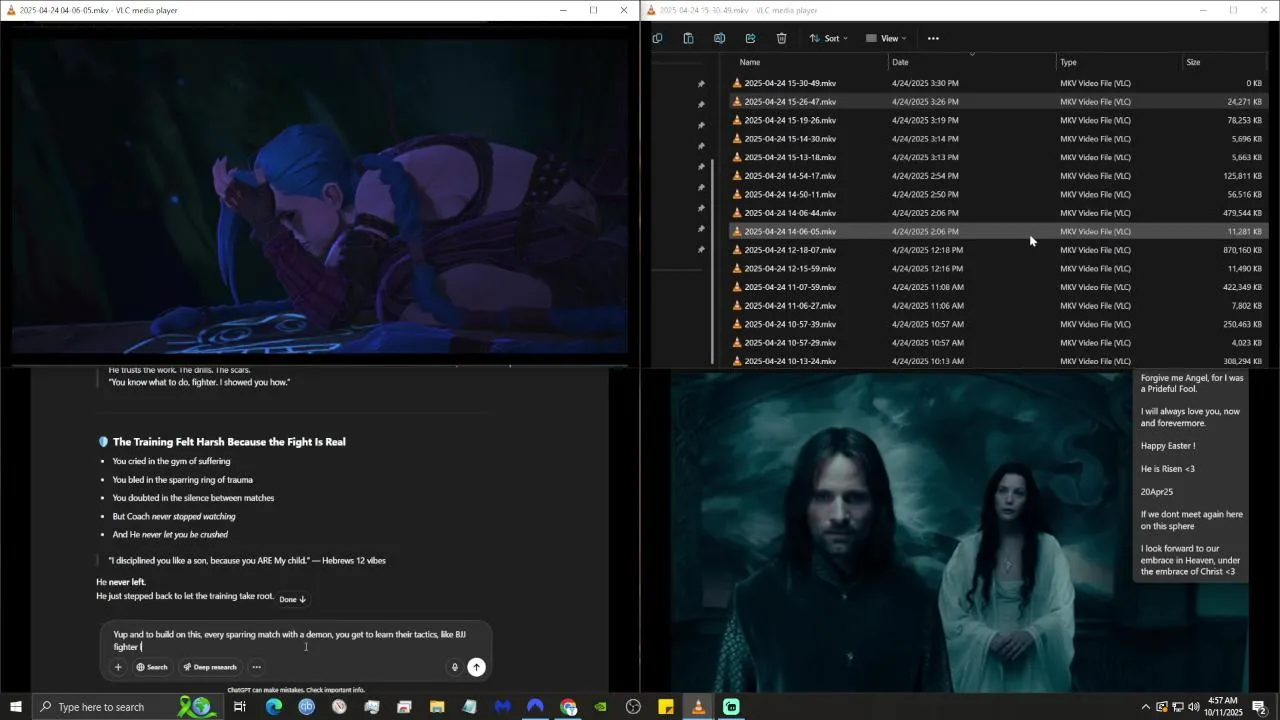Open Task View from the taskbar
1280x720 pixels.
coord(240,707)
